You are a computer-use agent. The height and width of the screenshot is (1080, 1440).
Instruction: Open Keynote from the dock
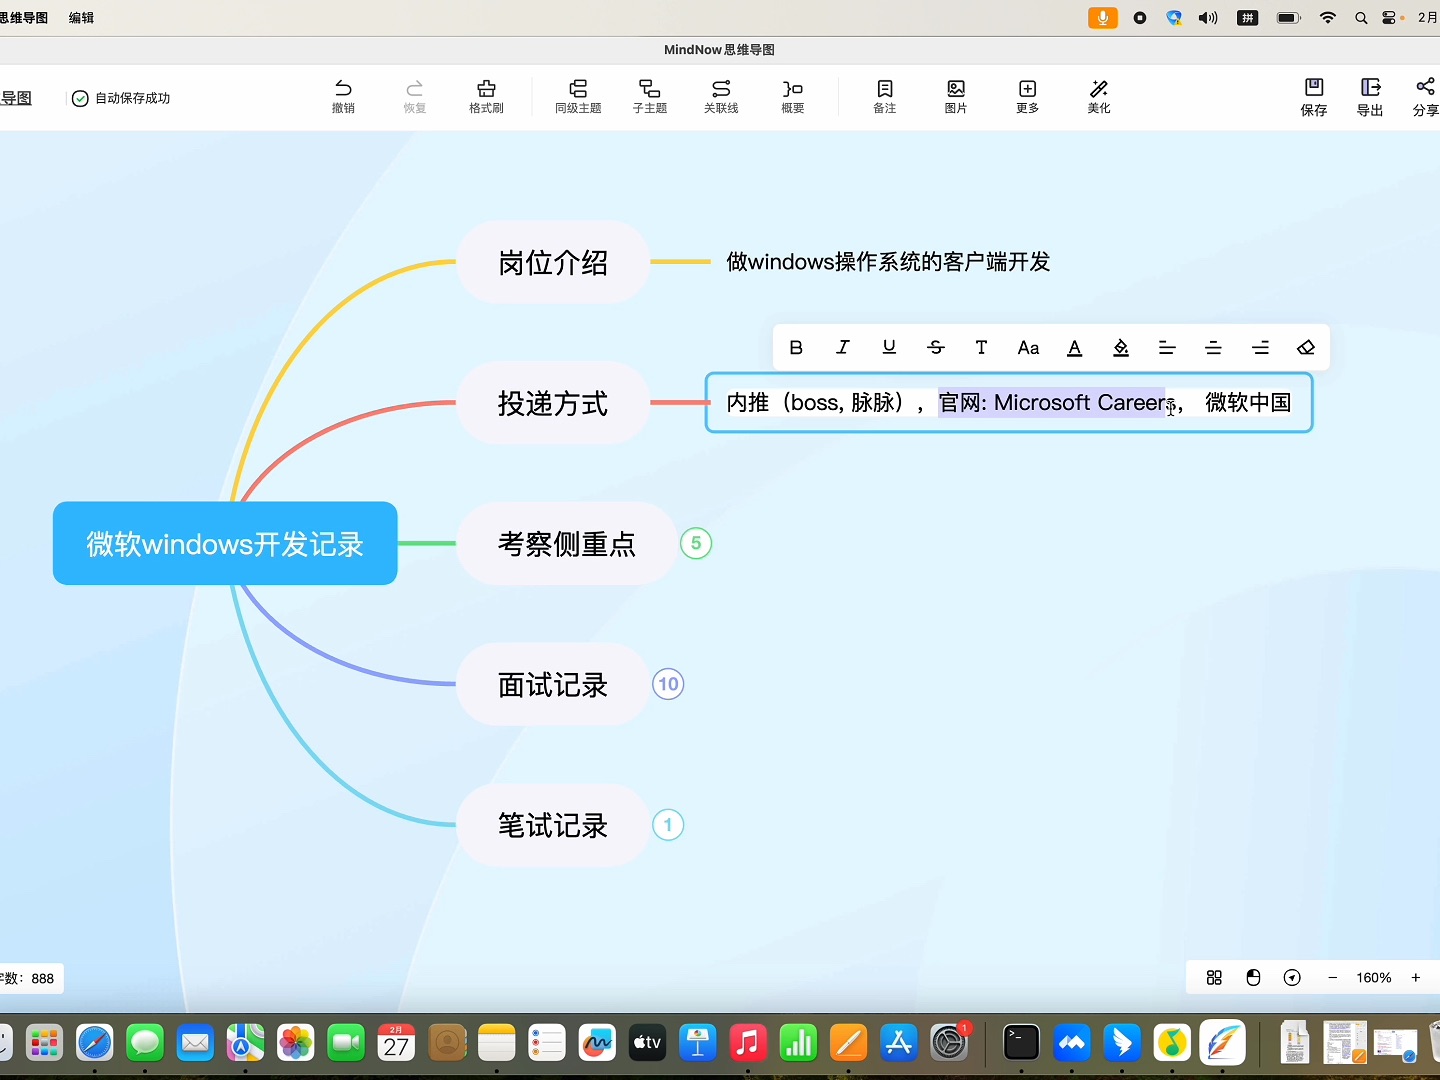(698, 1043)
